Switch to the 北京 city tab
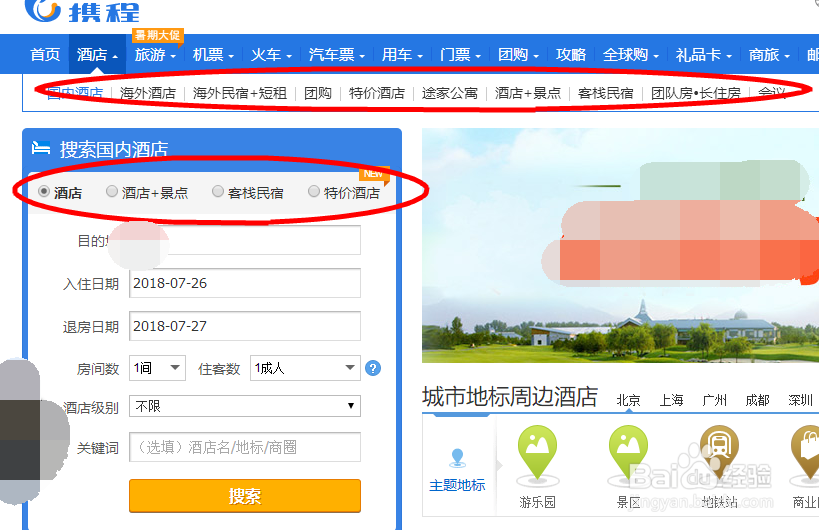819x530 pixels. click(628, 401)
